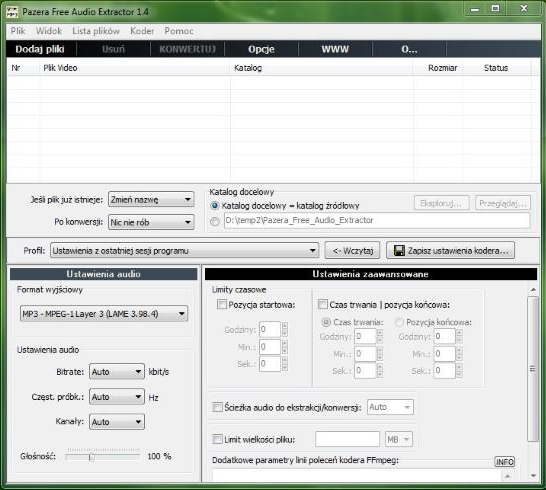Click Czas trwania Sek. spinner arrows
The image size is (546, 490).
click(x=380, y=371)
